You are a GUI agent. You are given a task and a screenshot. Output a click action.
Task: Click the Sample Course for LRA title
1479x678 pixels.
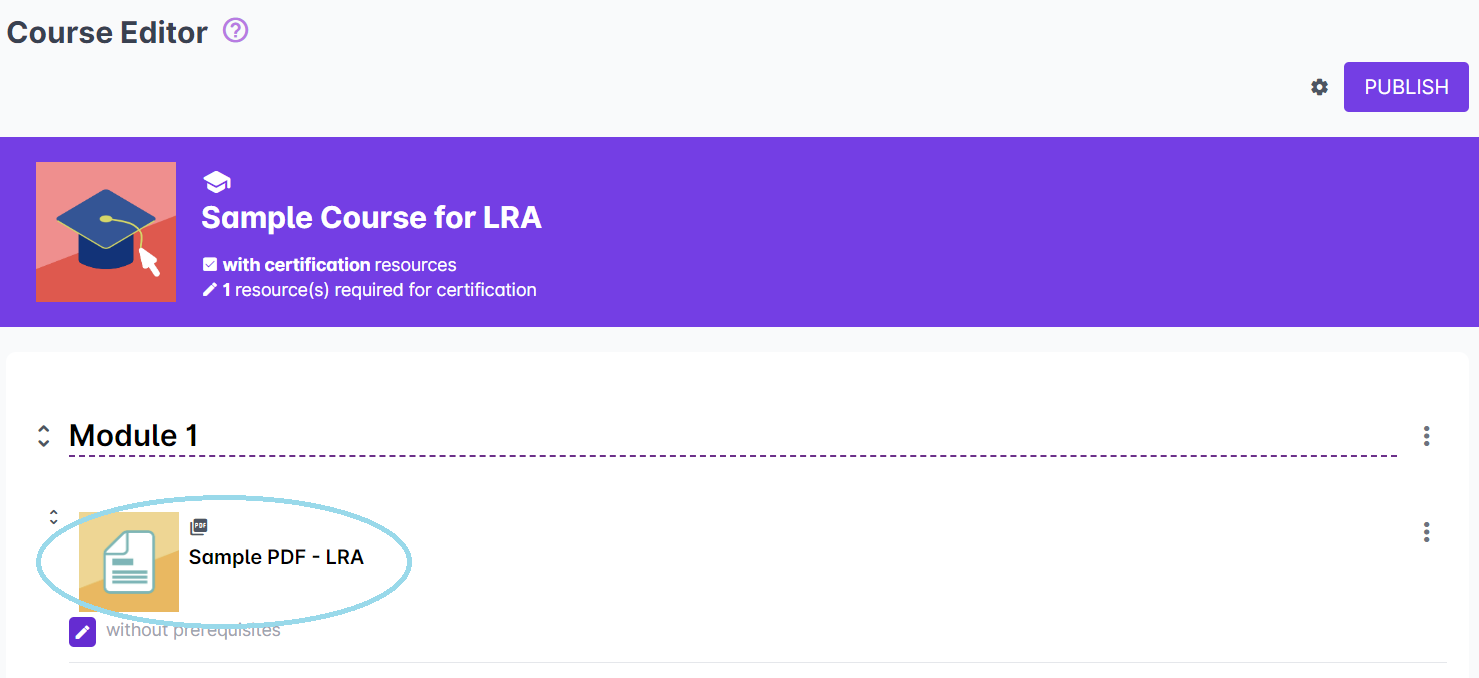(371, 217)
